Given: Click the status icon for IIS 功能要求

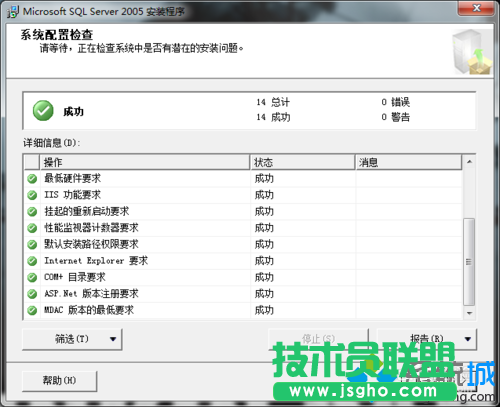Looking at the screenshot, I should tap(32, 195).
